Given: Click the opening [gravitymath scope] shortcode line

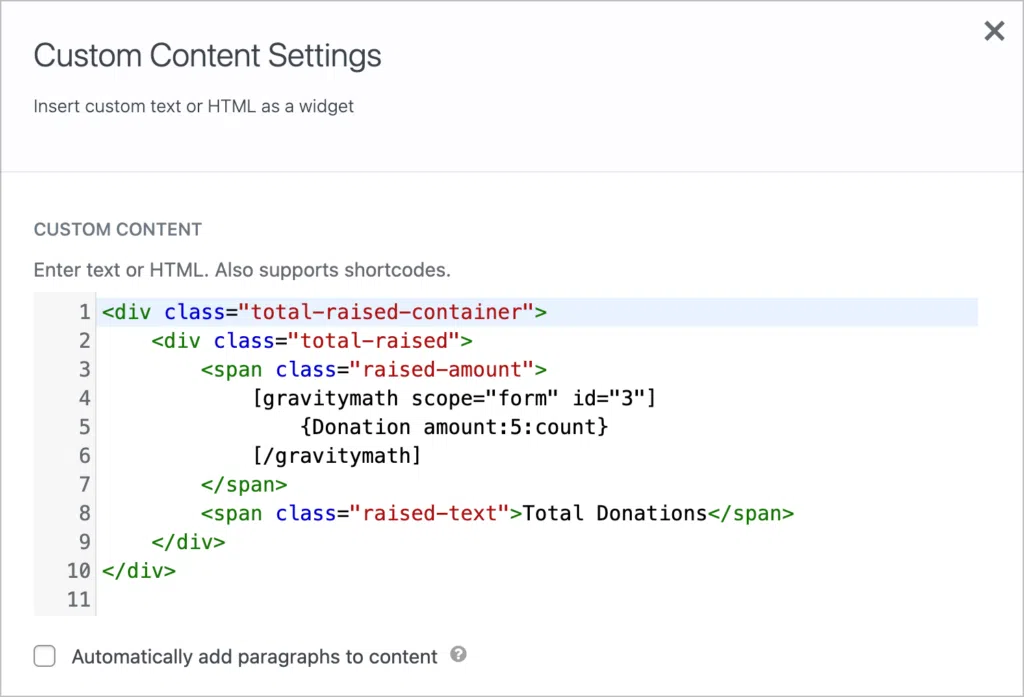Looking at the screenshot, I should click(454, 399).
